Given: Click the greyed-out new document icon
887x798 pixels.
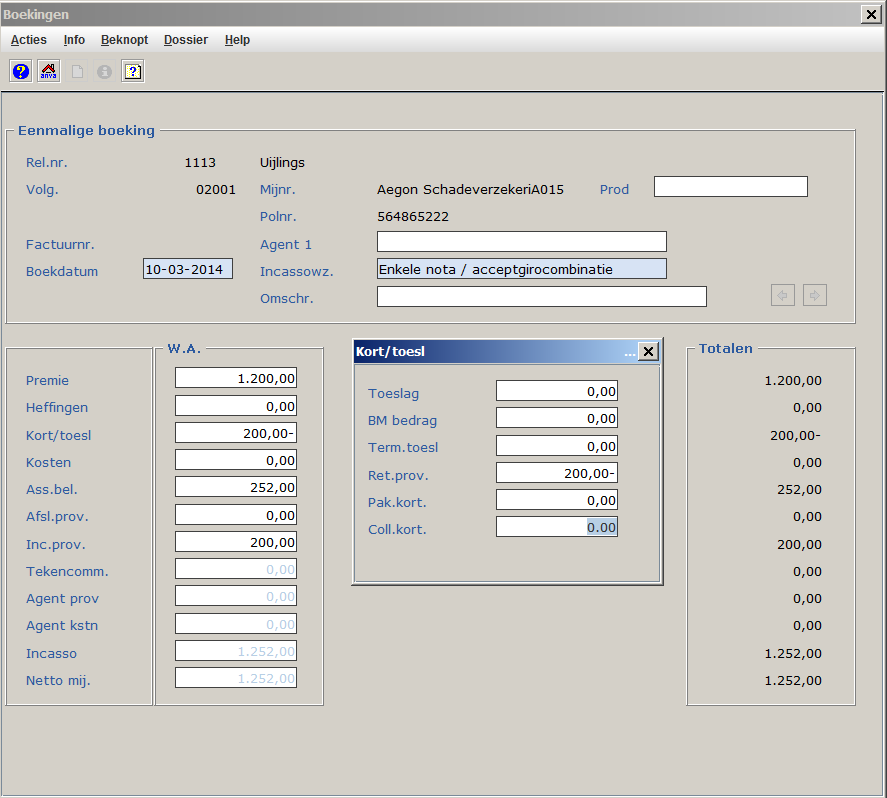Looking at the screenshot, I should click(x=77, y=71).
